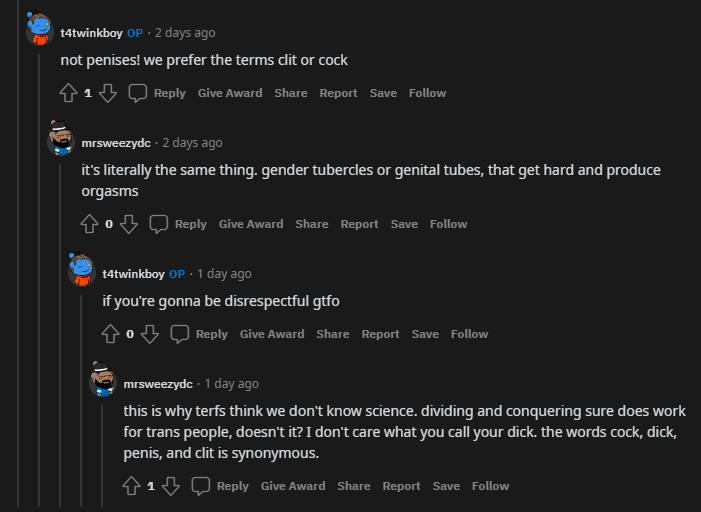Downvote the last comment about terfs
Screen dimensions: 701x512
(x=171, y=486)
